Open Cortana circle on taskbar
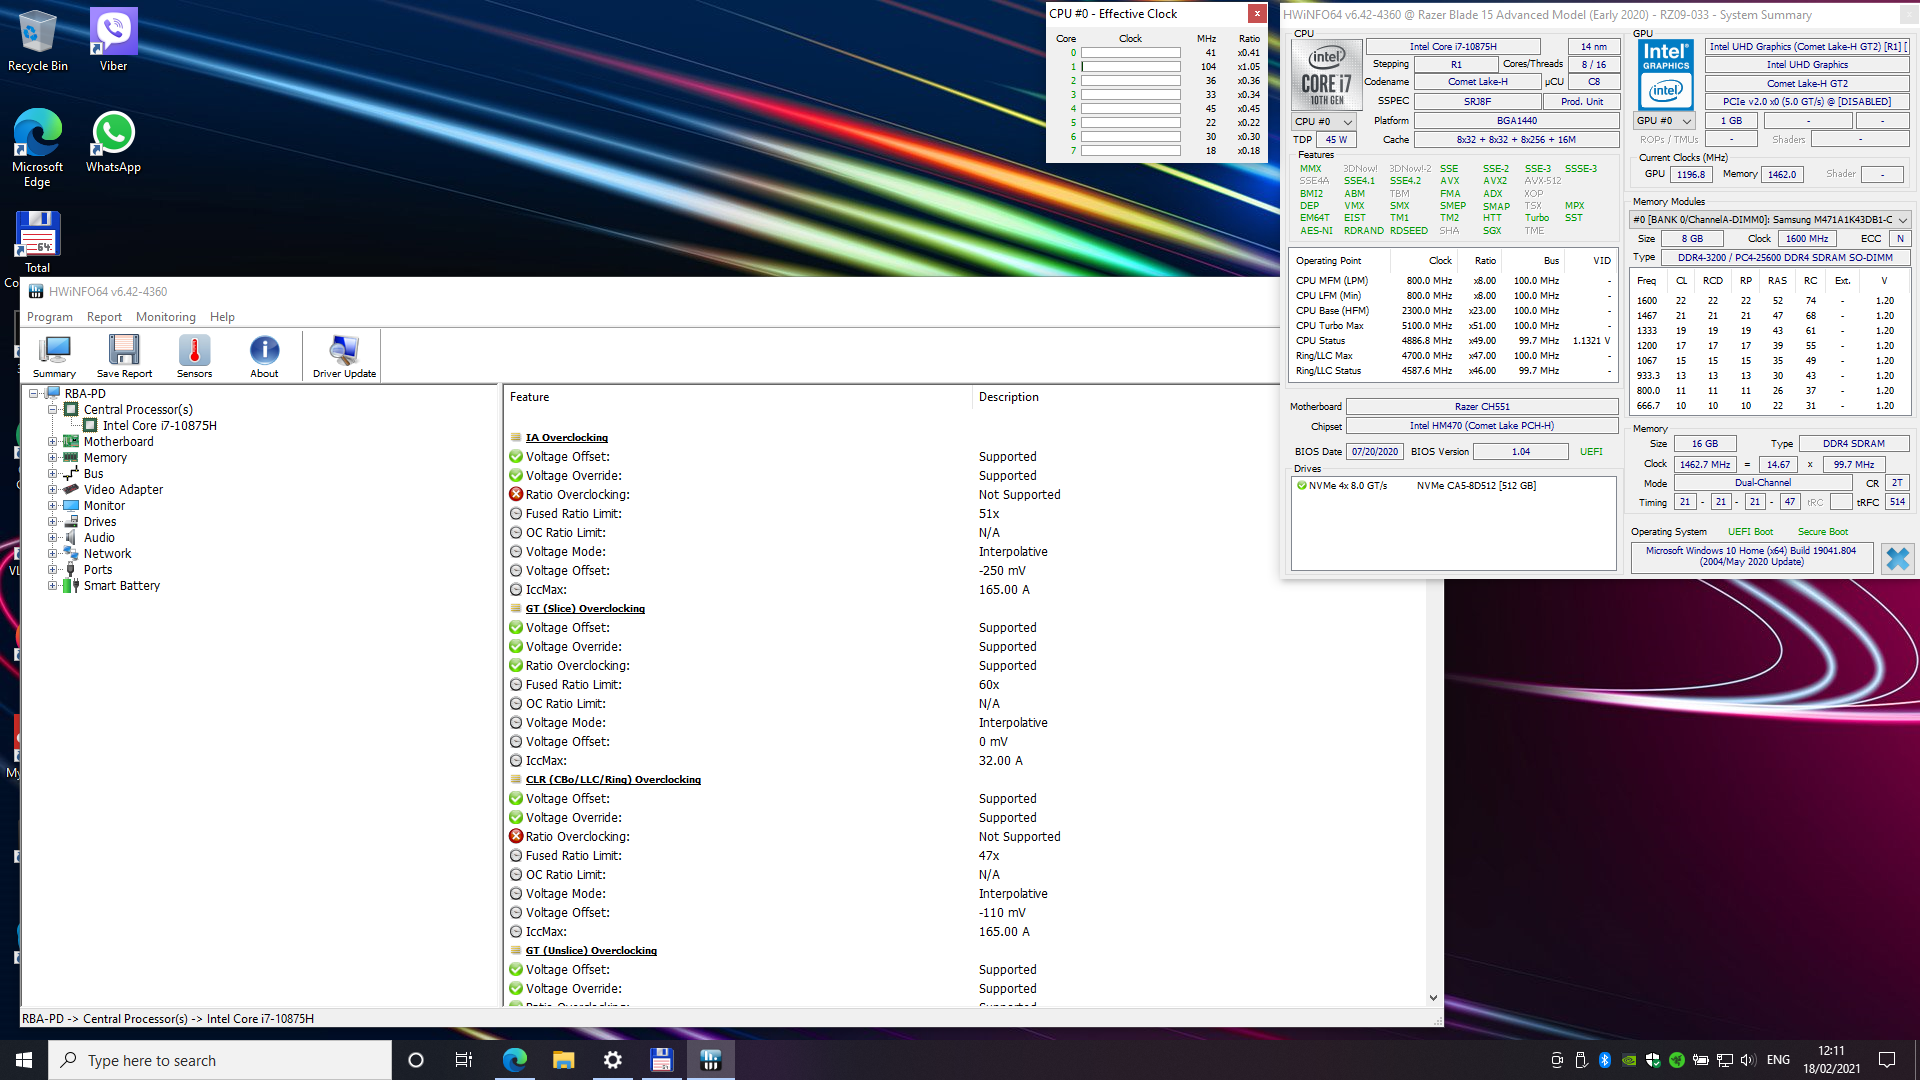This screenshot has height=1080, width=1920. 416,1060
